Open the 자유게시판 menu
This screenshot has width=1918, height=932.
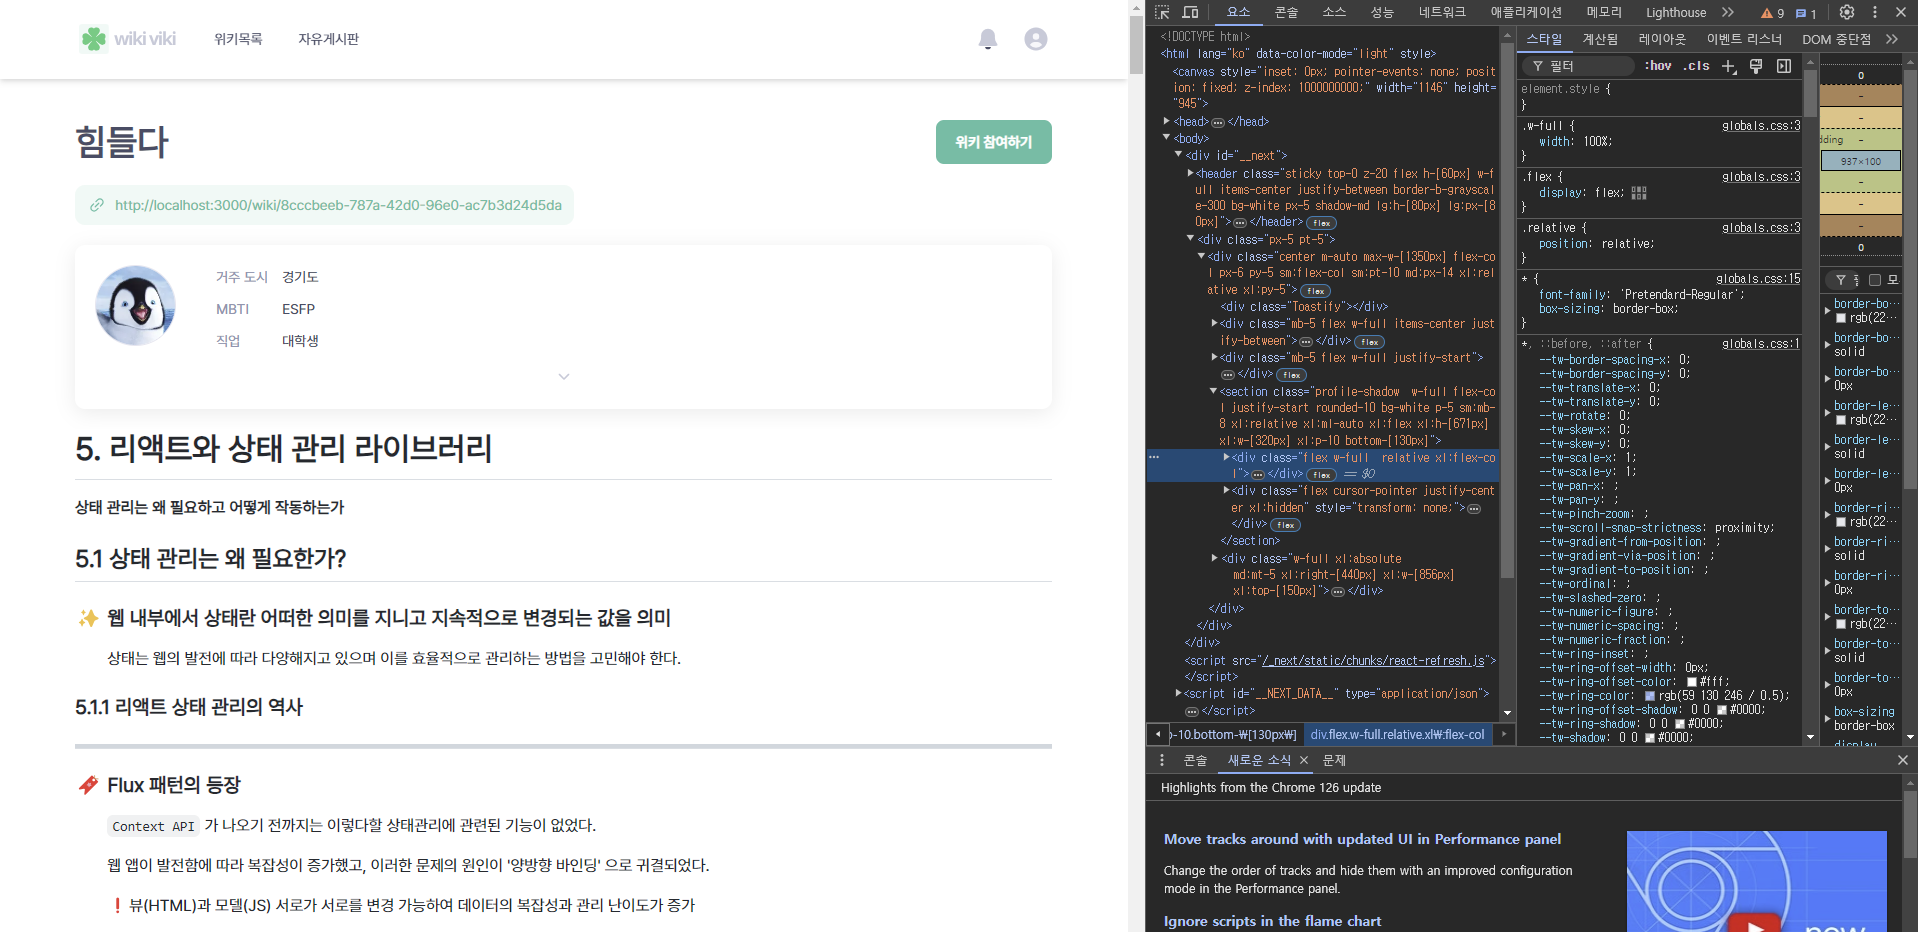click(328, 39)
